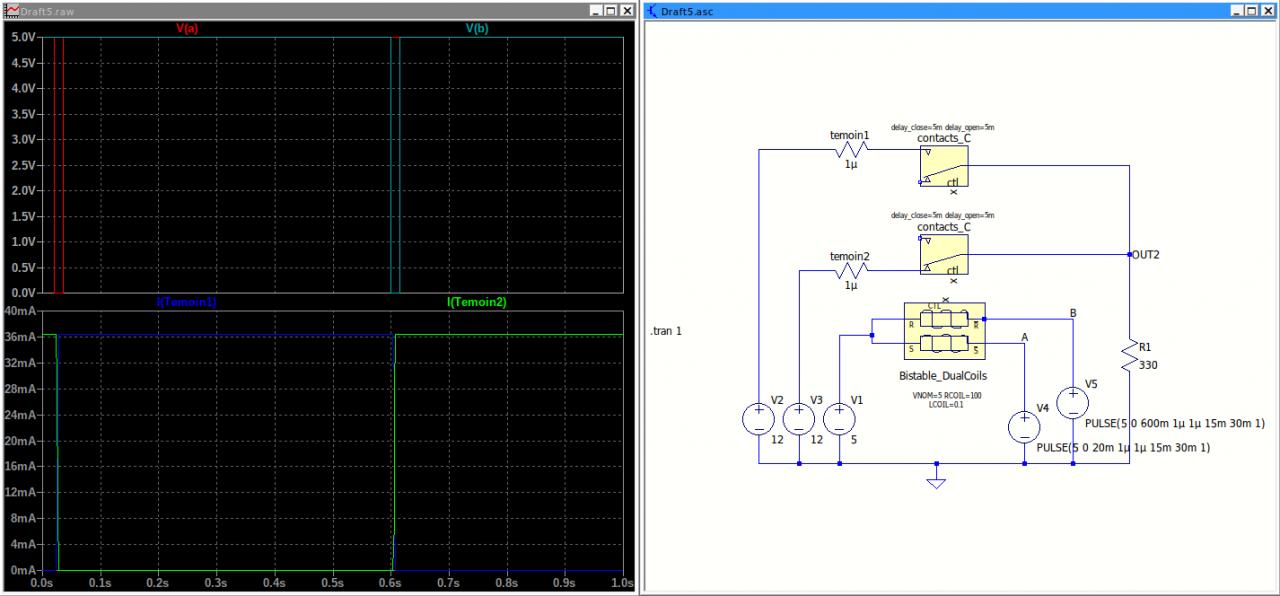Screen dimensions: 1280x596
Task: Select the V(b) trace label
Action: (x=477, y=29)
